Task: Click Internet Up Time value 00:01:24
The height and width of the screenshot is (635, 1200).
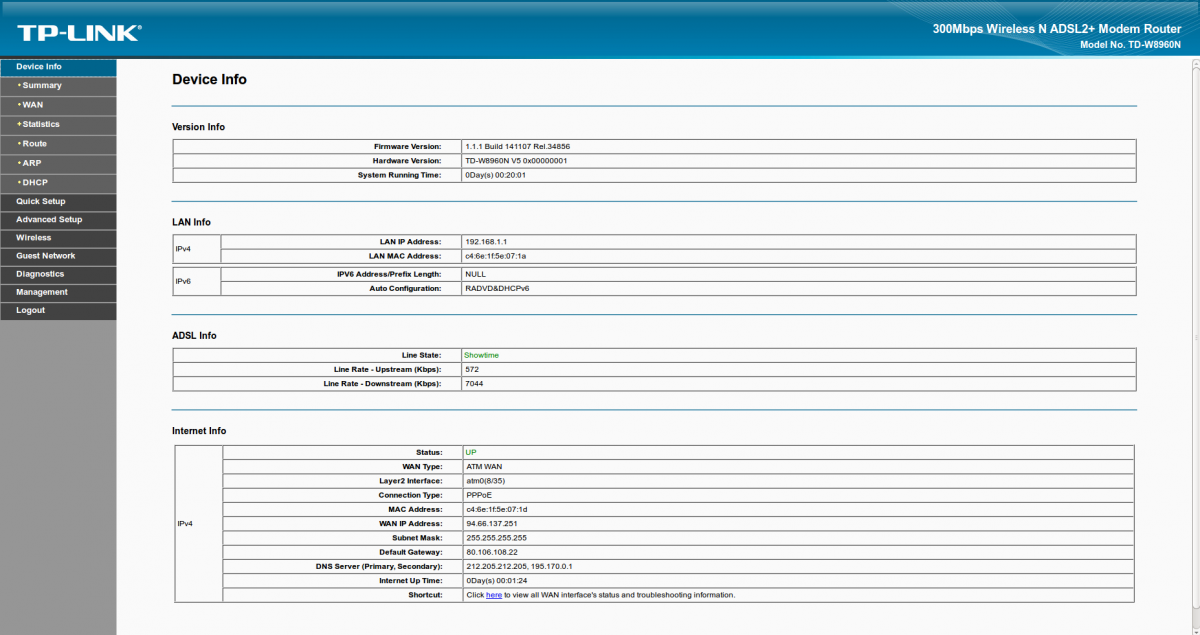Action: (497, 580)
